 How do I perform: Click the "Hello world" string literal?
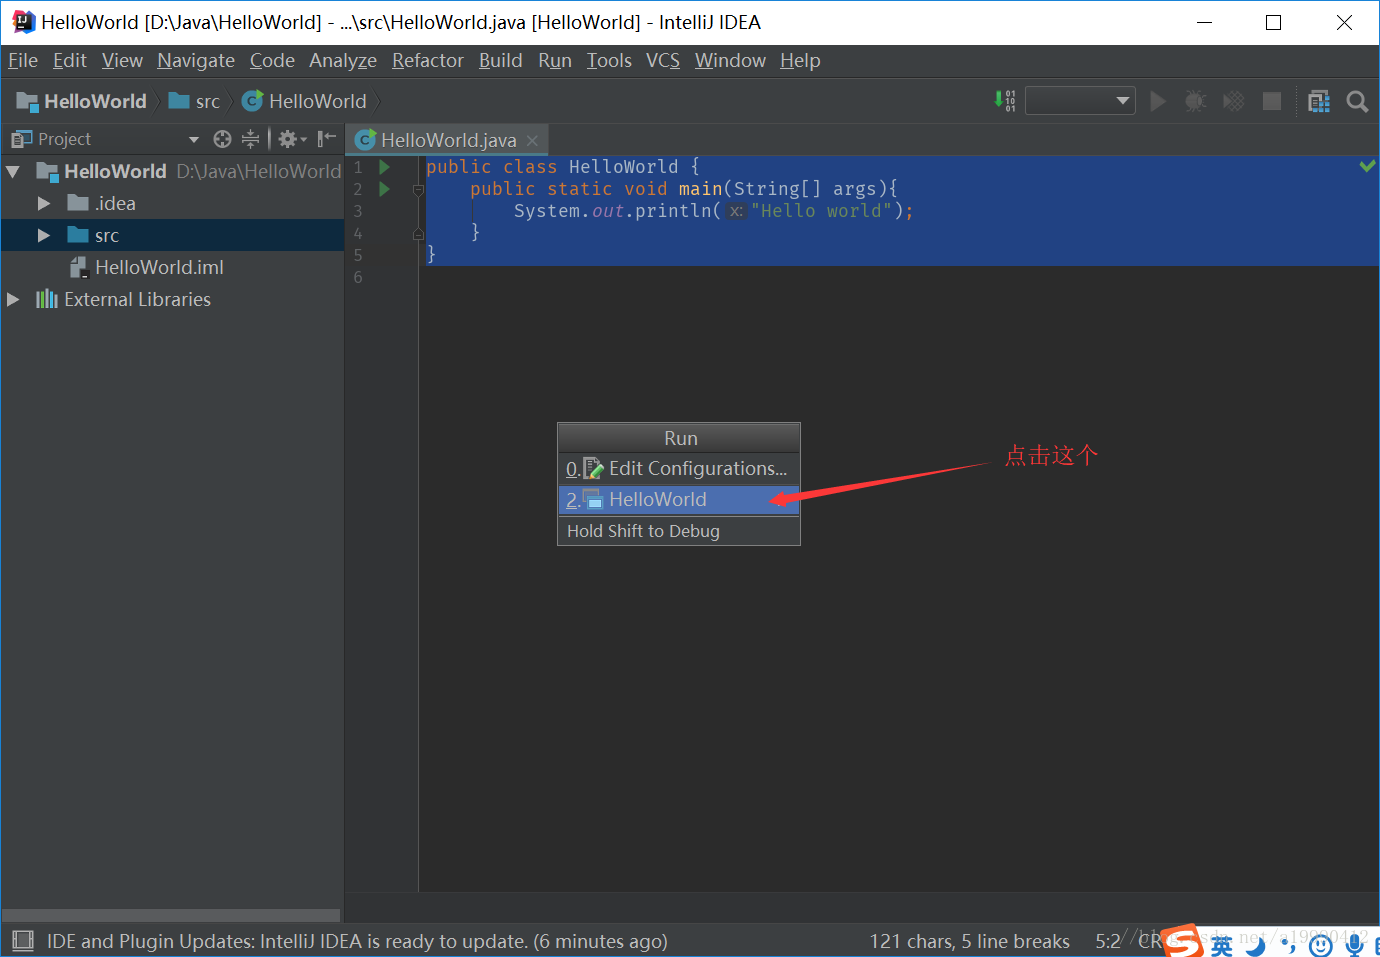click(821, 211)
